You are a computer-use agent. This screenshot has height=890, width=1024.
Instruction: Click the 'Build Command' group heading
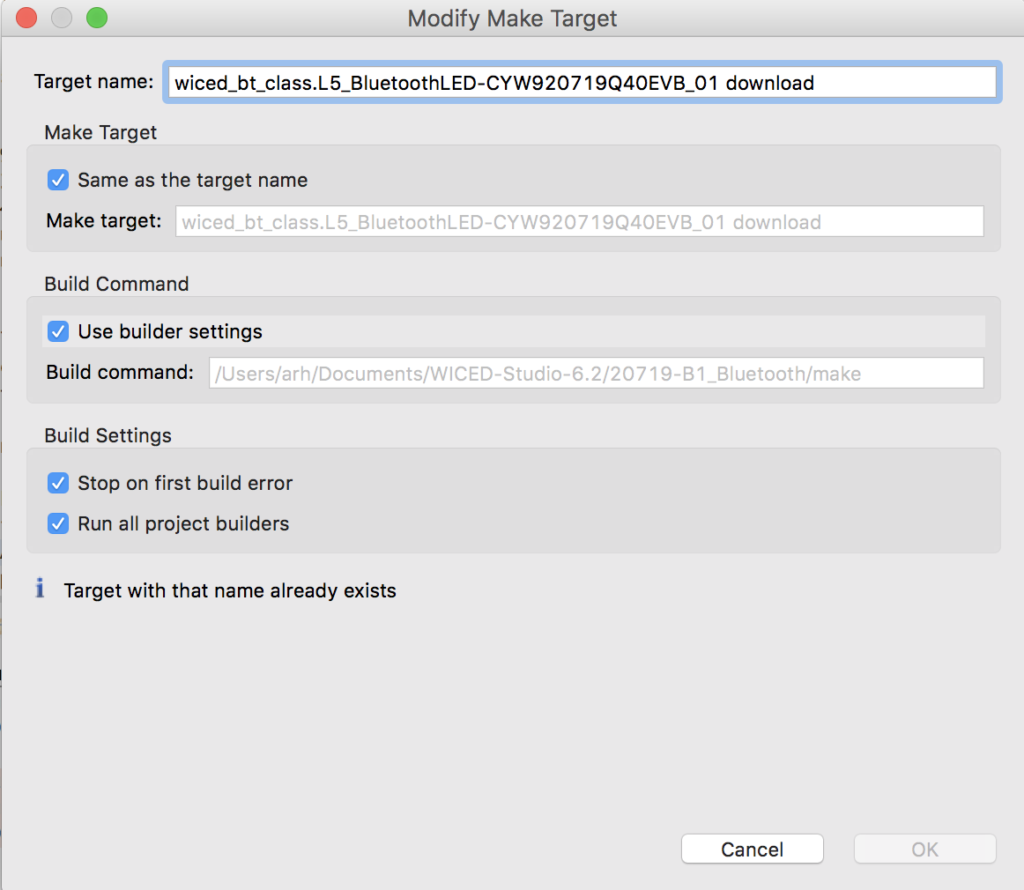coord(116,284)
